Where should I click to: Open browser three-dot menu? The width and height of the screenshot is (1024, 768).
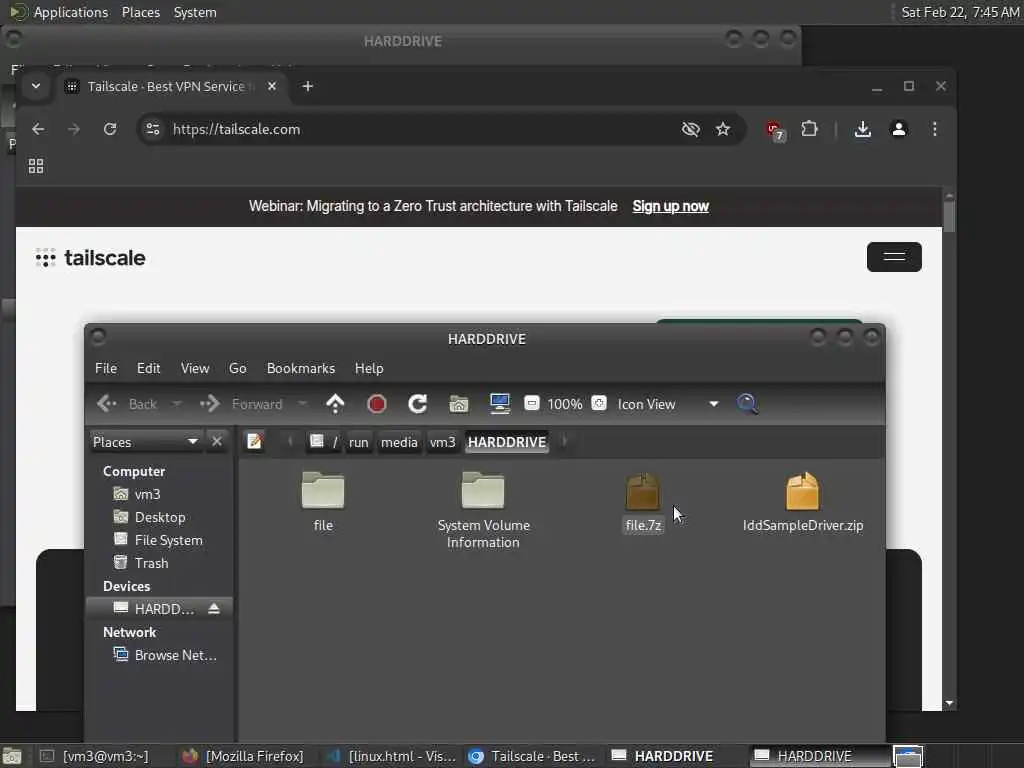click(x=935, y=129)
